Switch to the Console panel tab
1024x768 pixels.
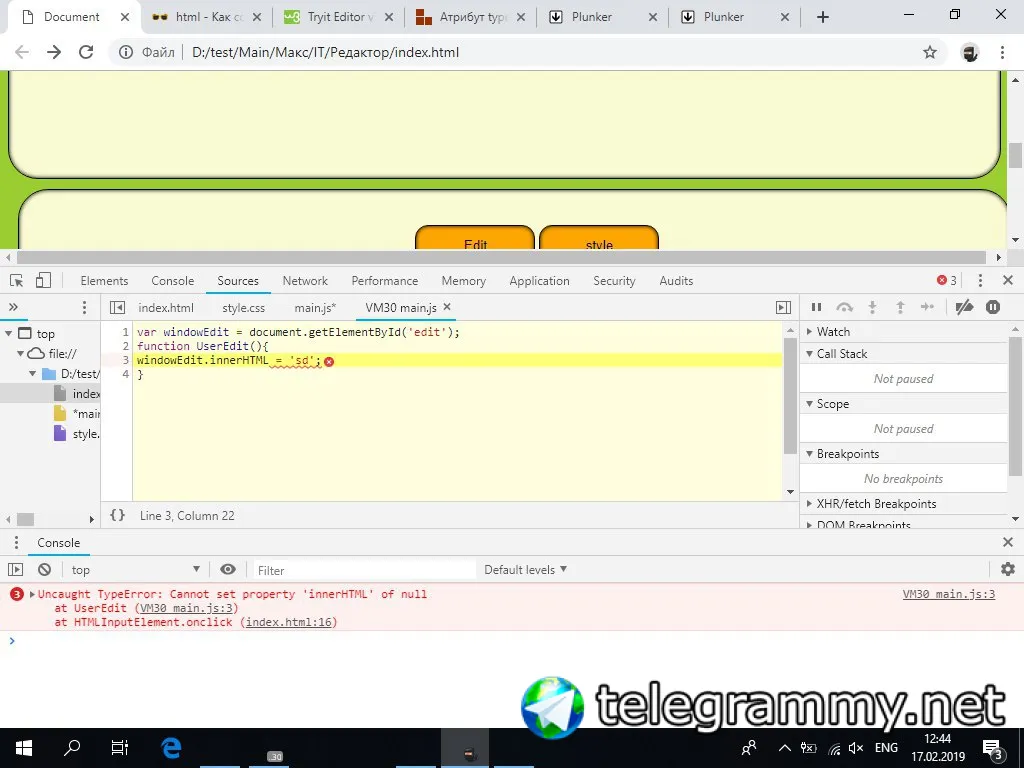(x=172, y=281)
